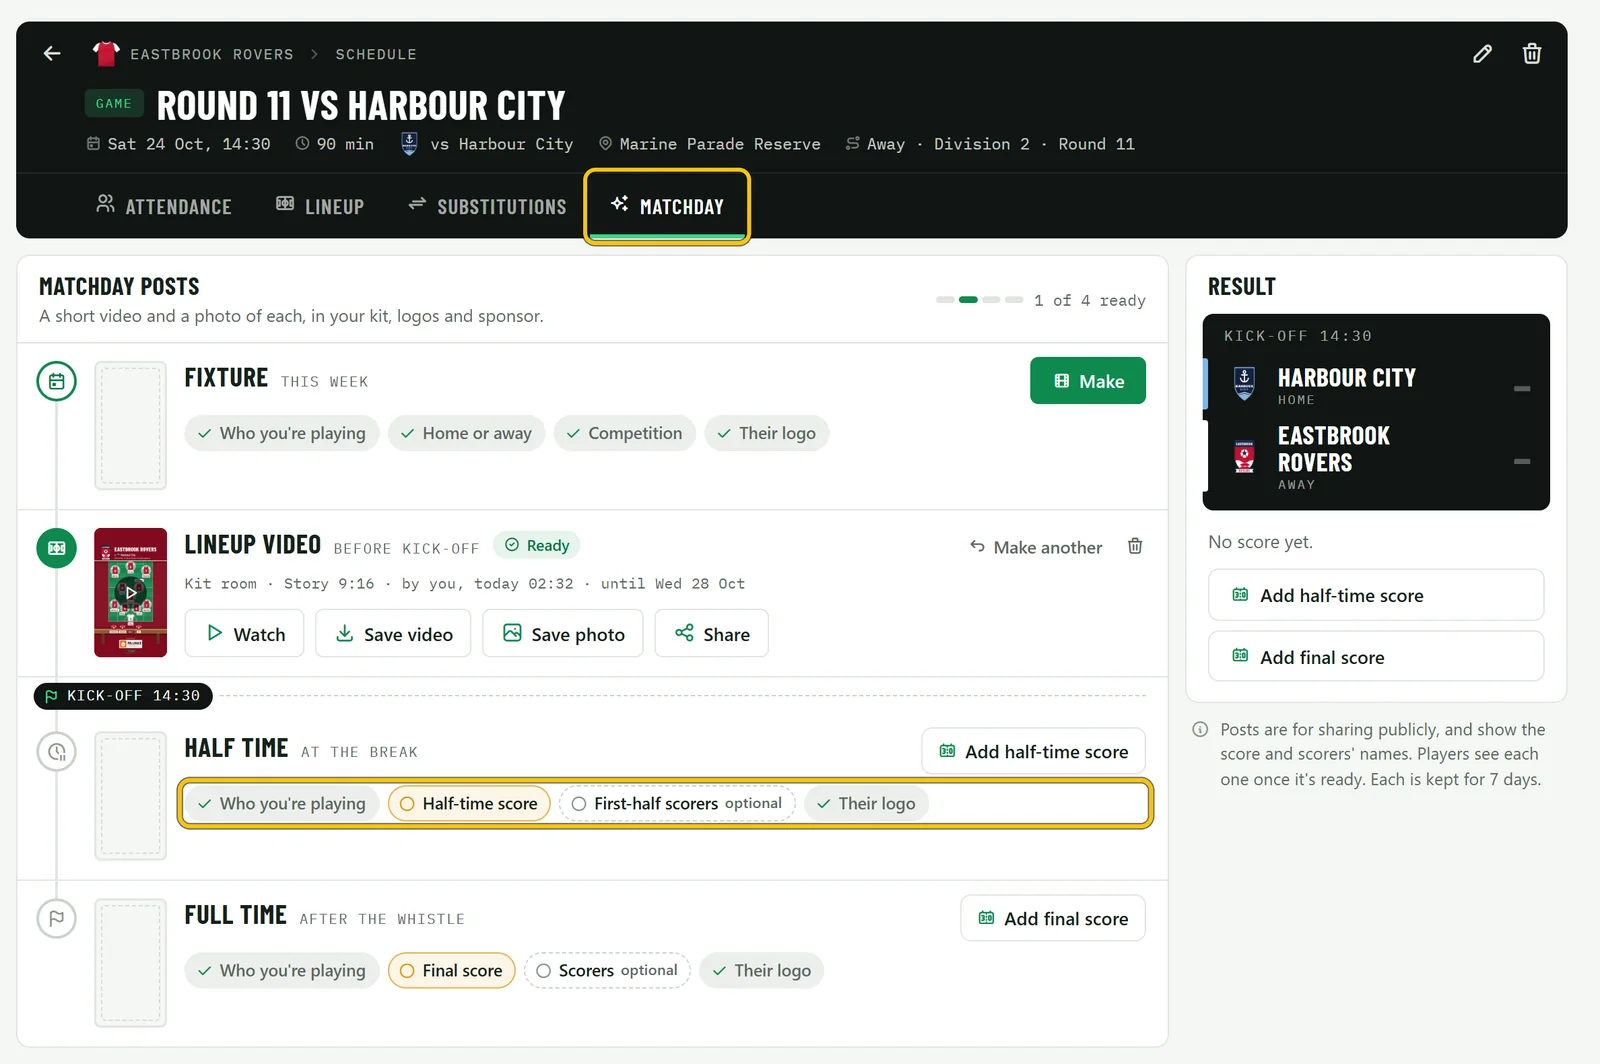Click Half Time's Their logo chip

click(867, 803)
